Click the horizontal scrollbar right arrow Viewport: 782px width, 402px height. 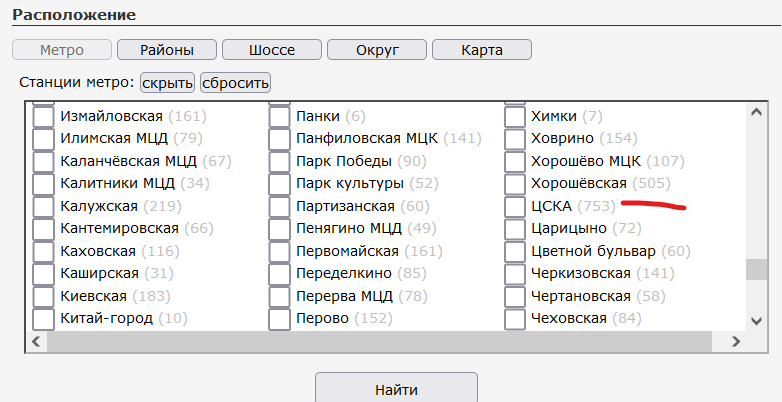(x=736, y=342)
